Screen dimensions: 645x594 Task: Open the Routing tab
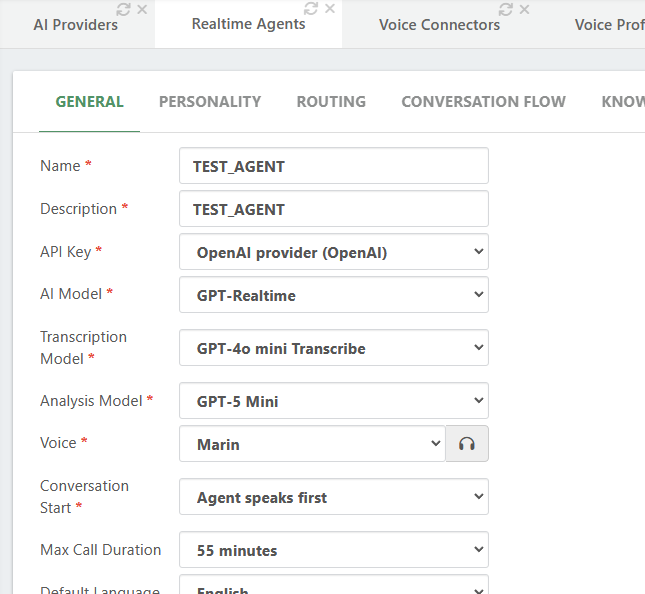pos(331,101)
